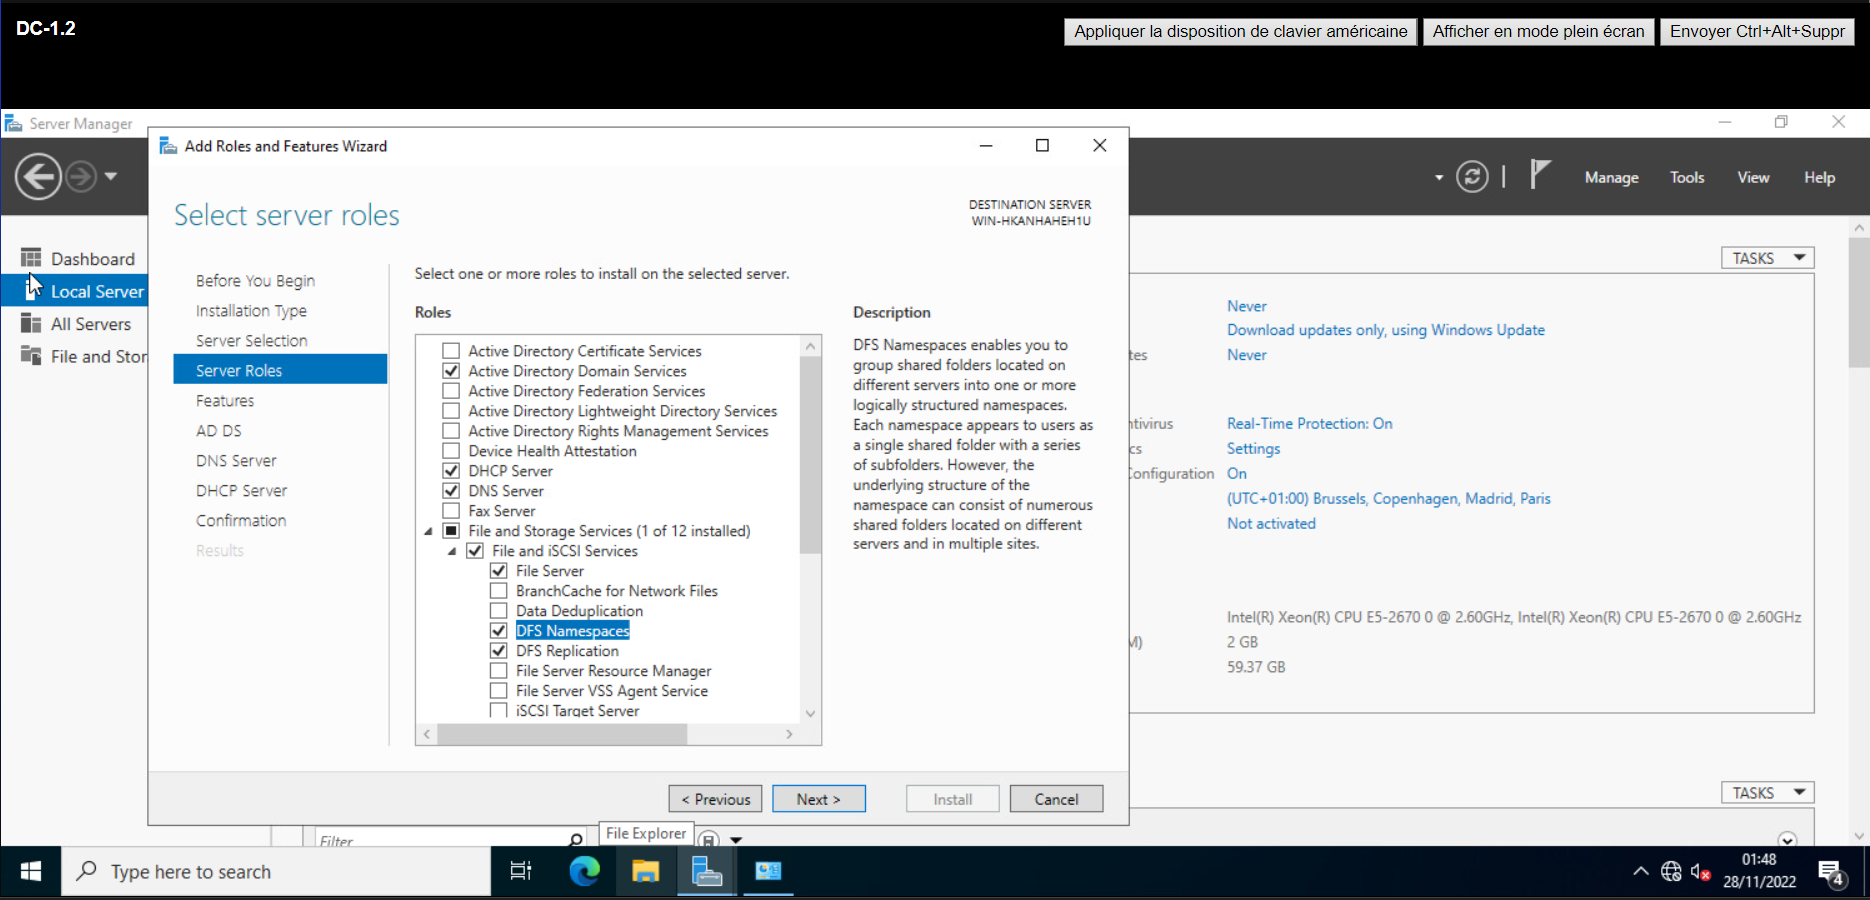The image size is (1870, 900).
Task: Open the Action Center notifications icon
Action: 1832,873
